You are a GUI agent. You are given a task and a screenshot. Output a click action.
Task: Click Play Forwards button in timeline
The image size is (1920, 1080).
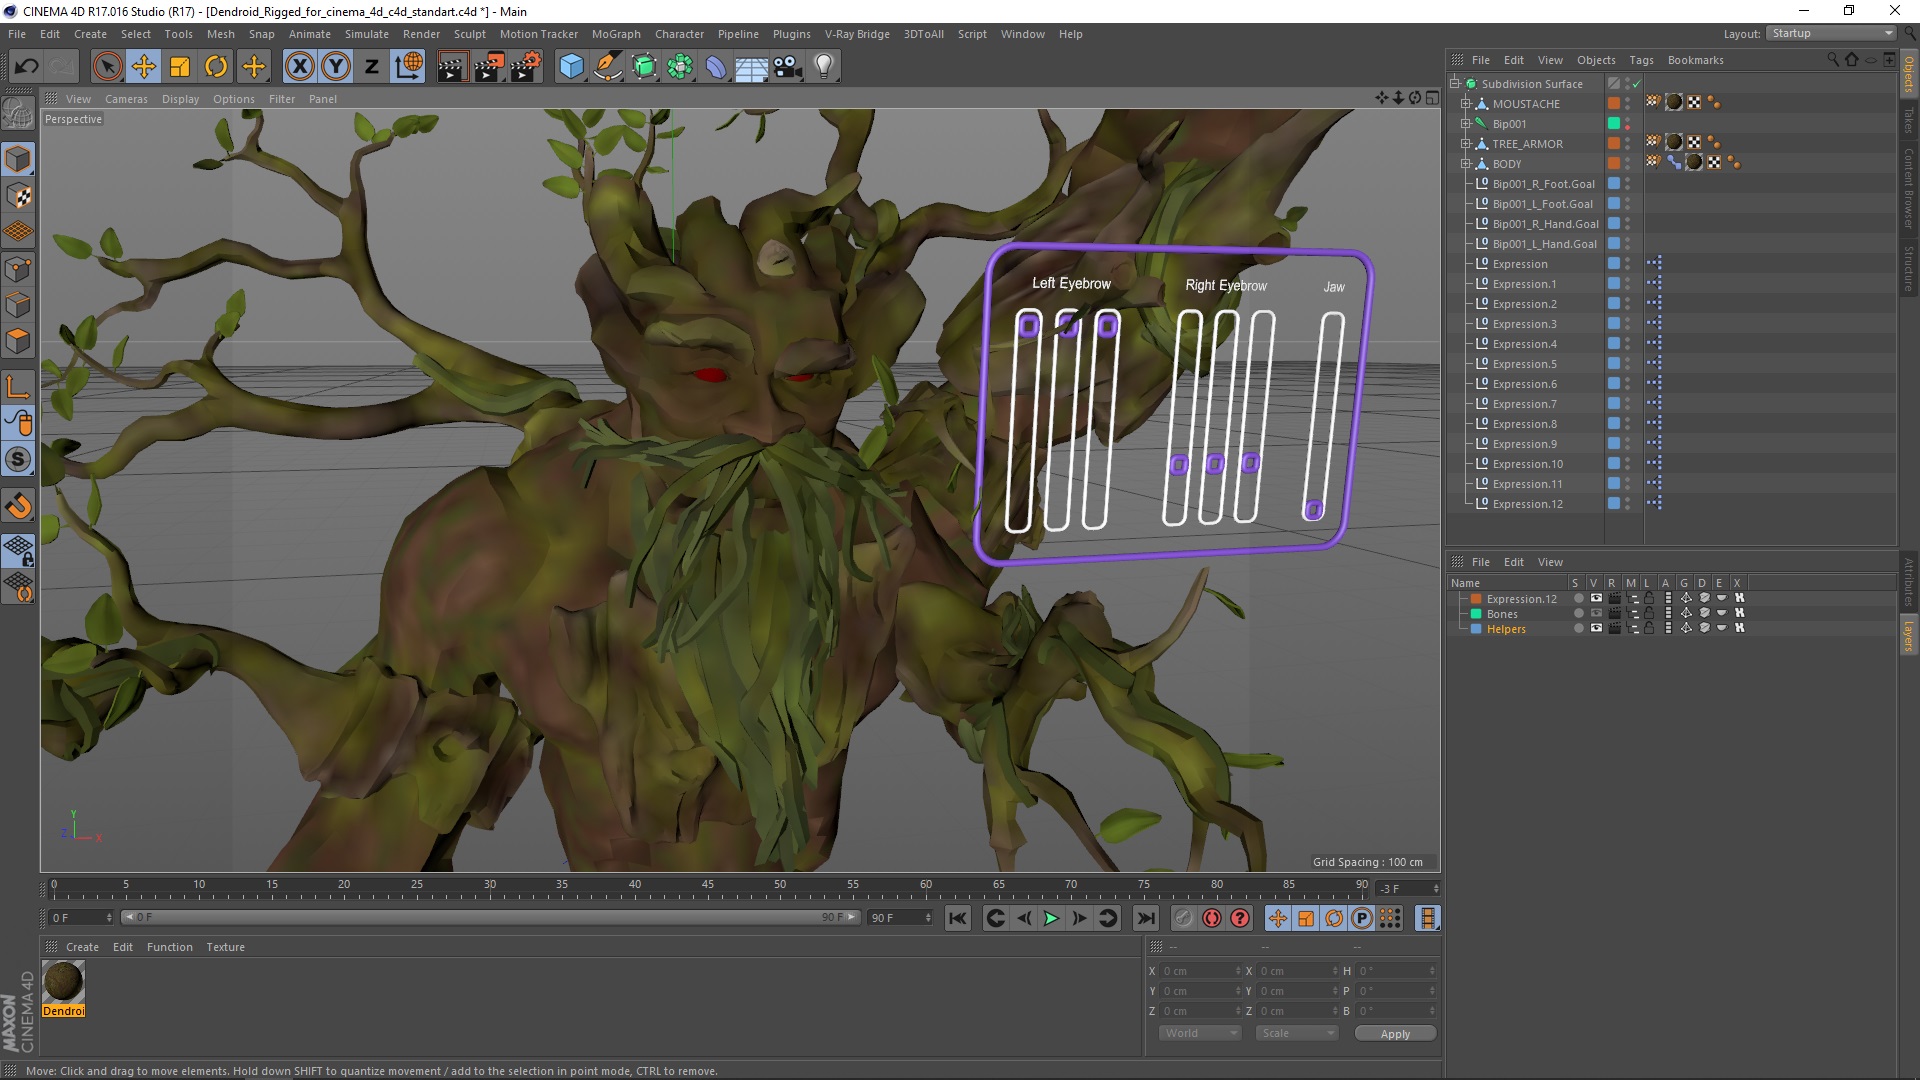click(1051, 918)
